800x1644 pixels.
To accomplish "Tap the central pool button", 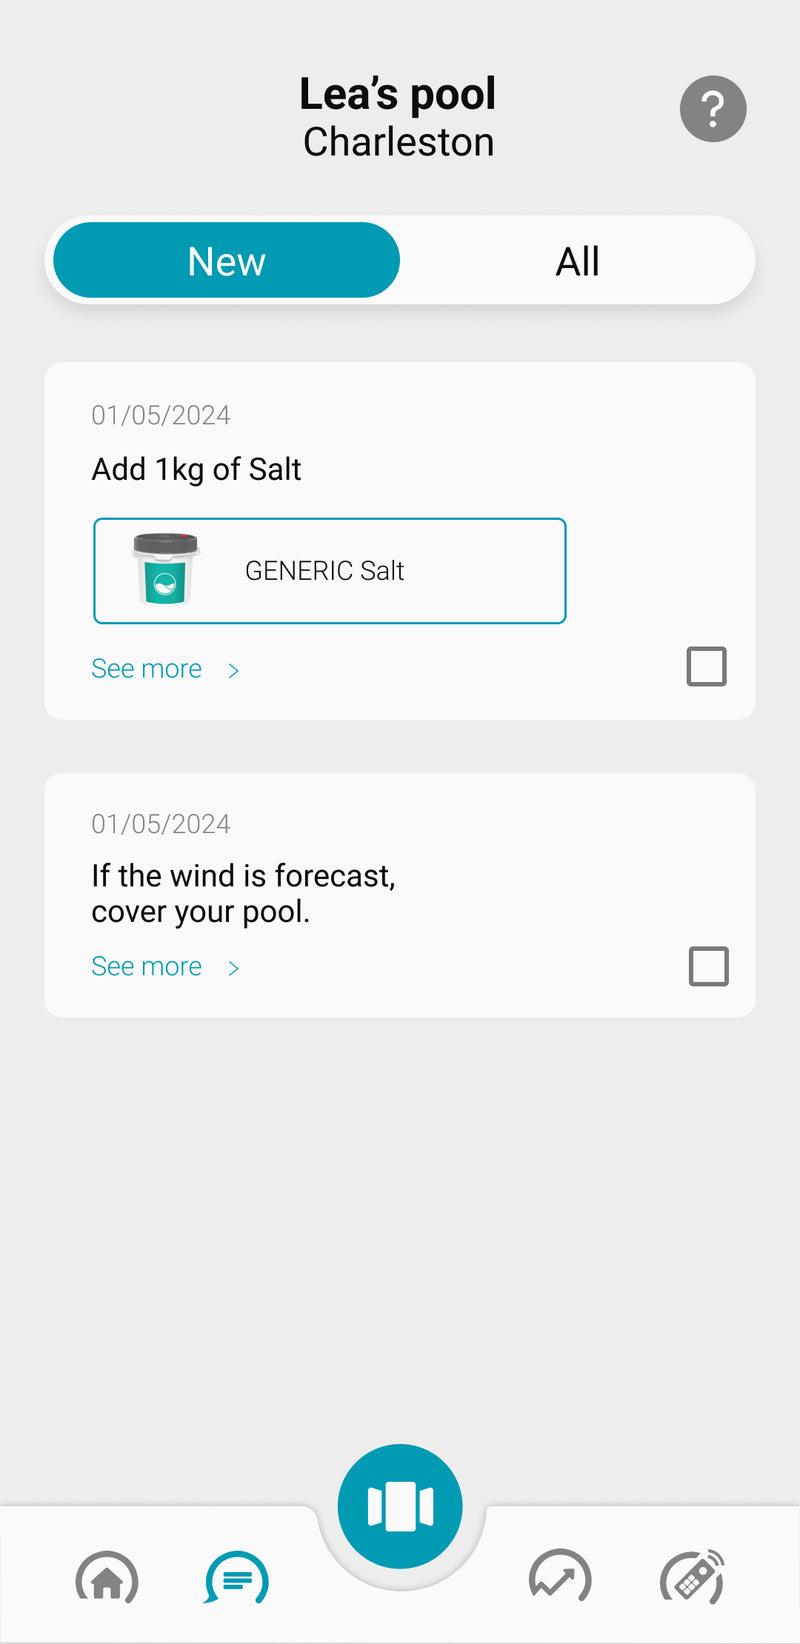I will [x=400, y=1506].
